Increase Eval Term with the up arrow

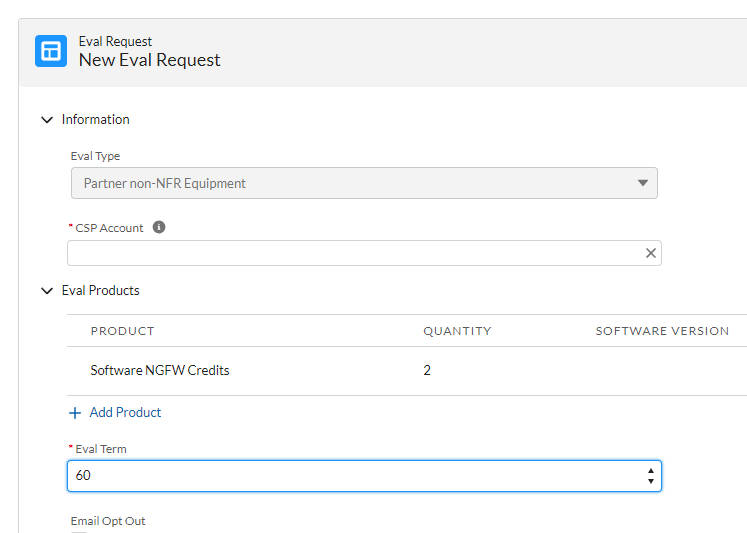(651, 471)
